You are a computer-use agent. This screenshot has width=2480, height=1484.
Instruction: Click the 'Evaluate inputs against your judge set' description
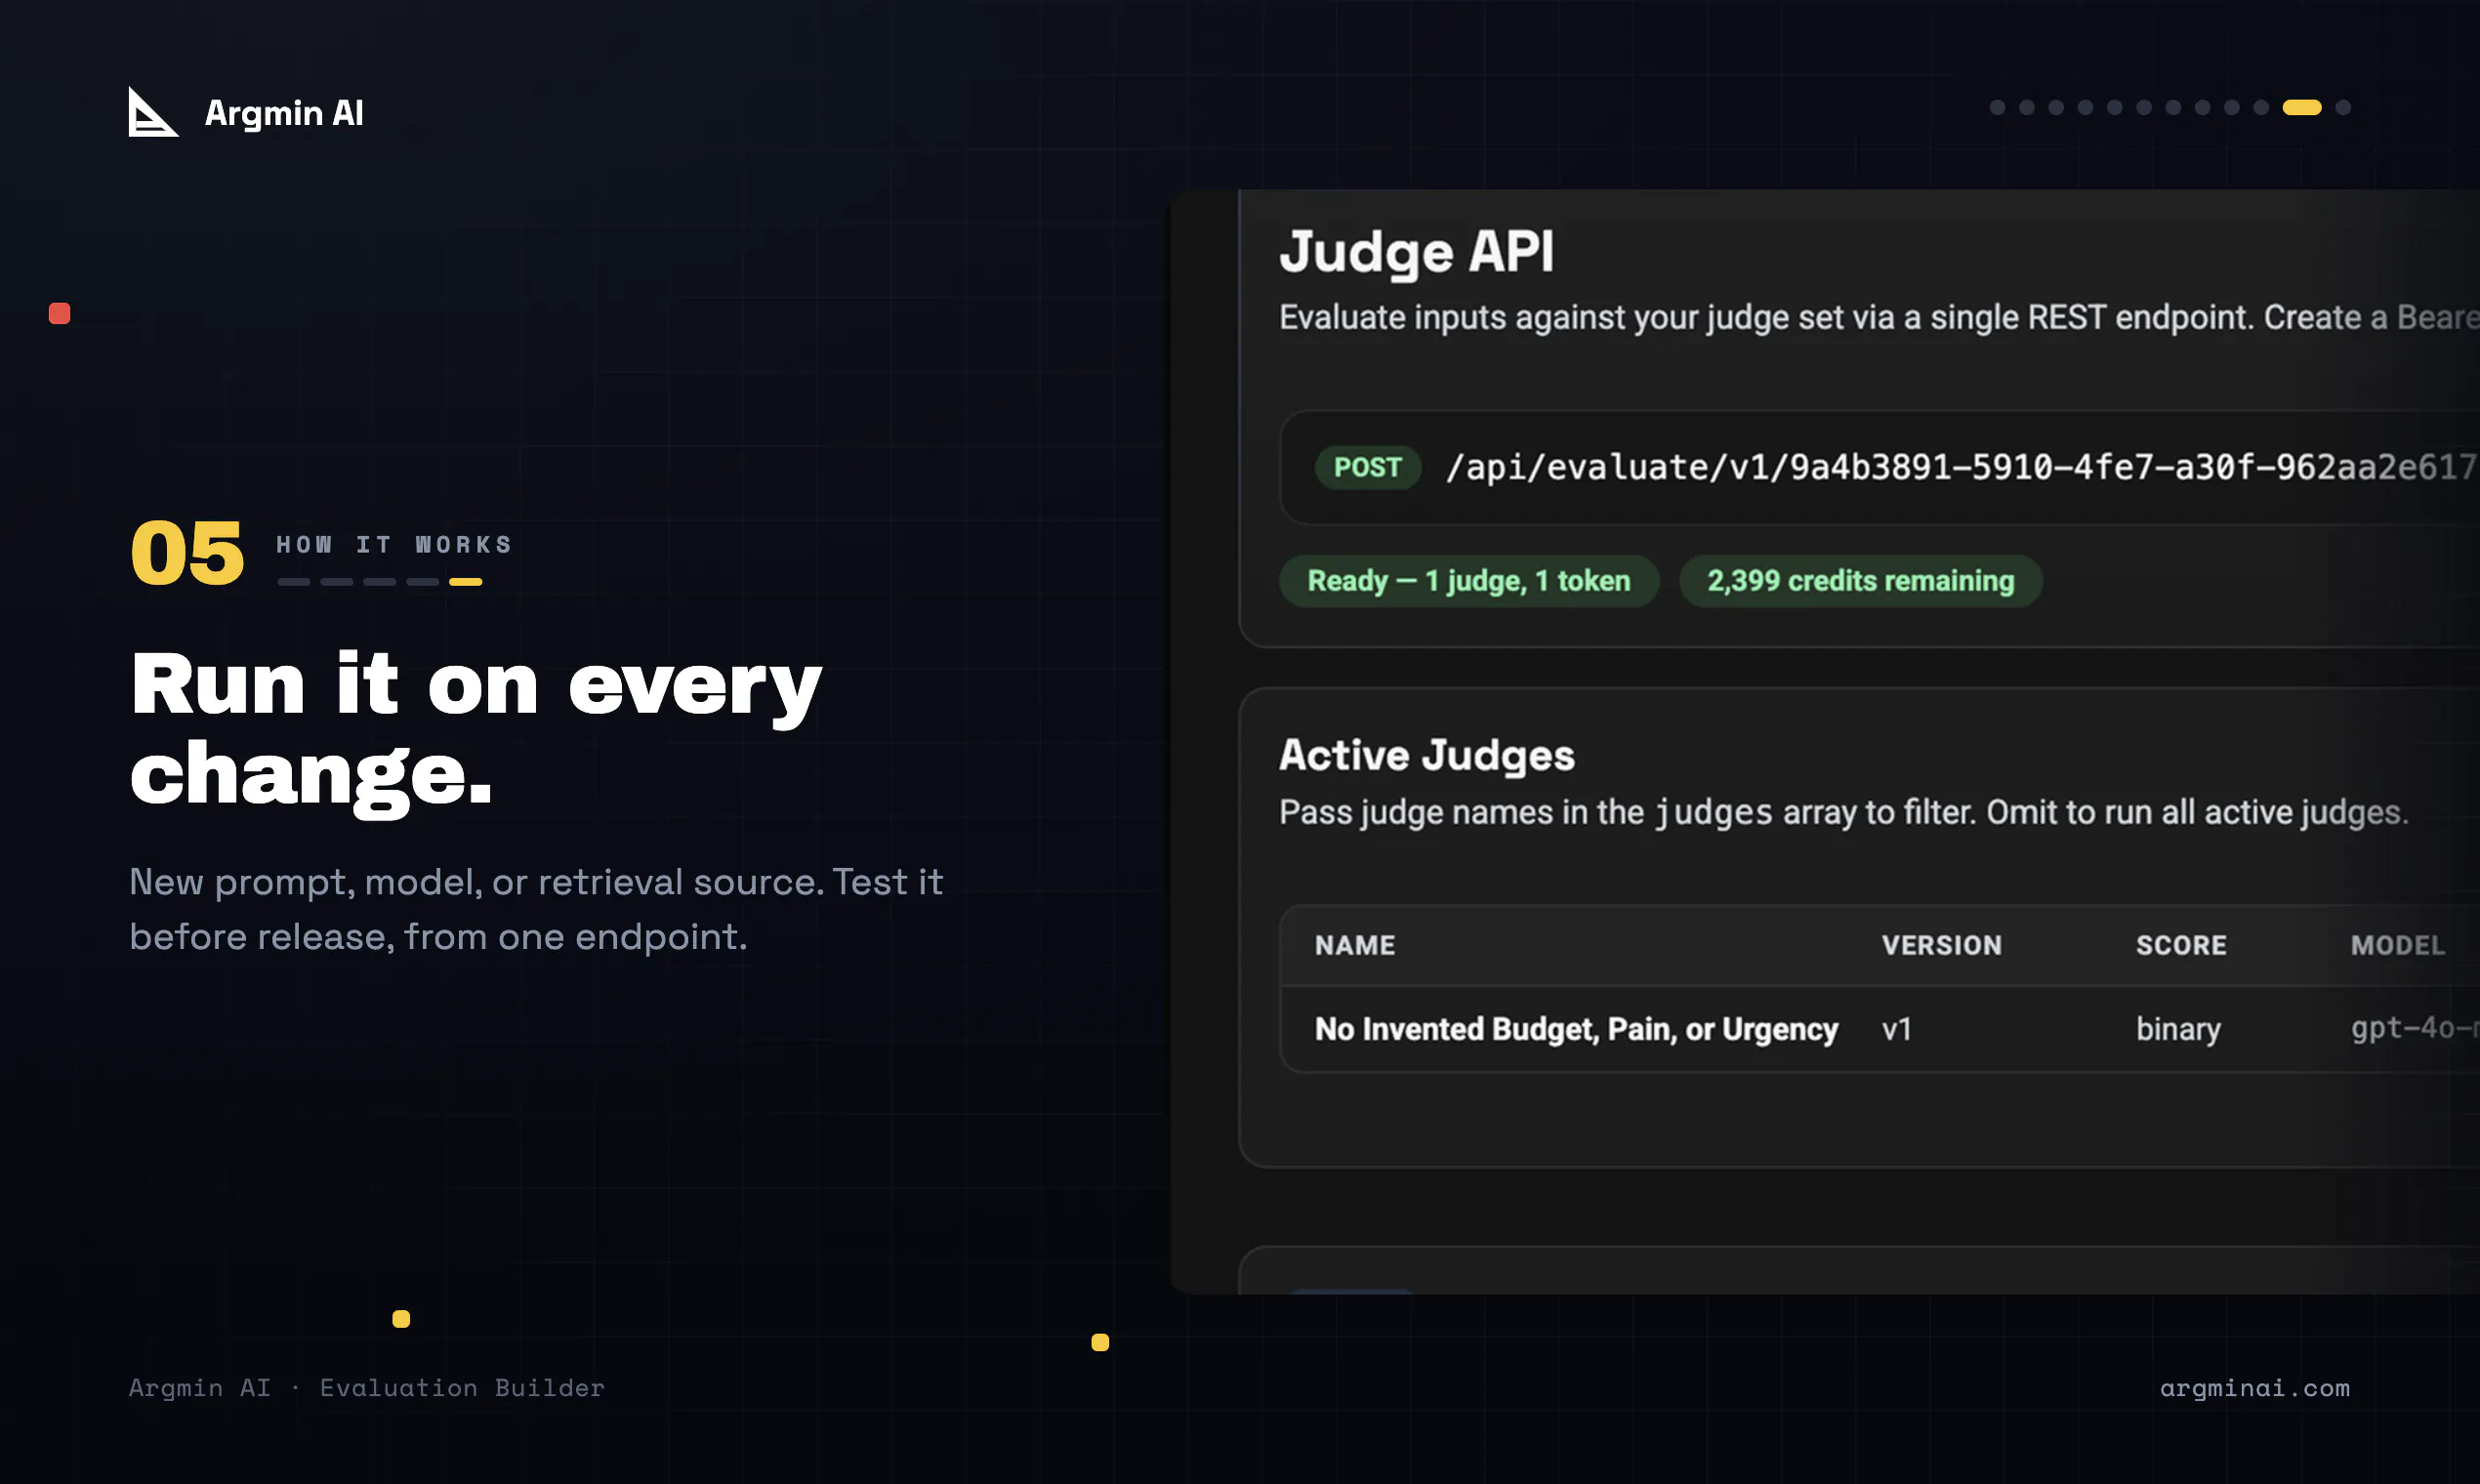[1879, 317]
